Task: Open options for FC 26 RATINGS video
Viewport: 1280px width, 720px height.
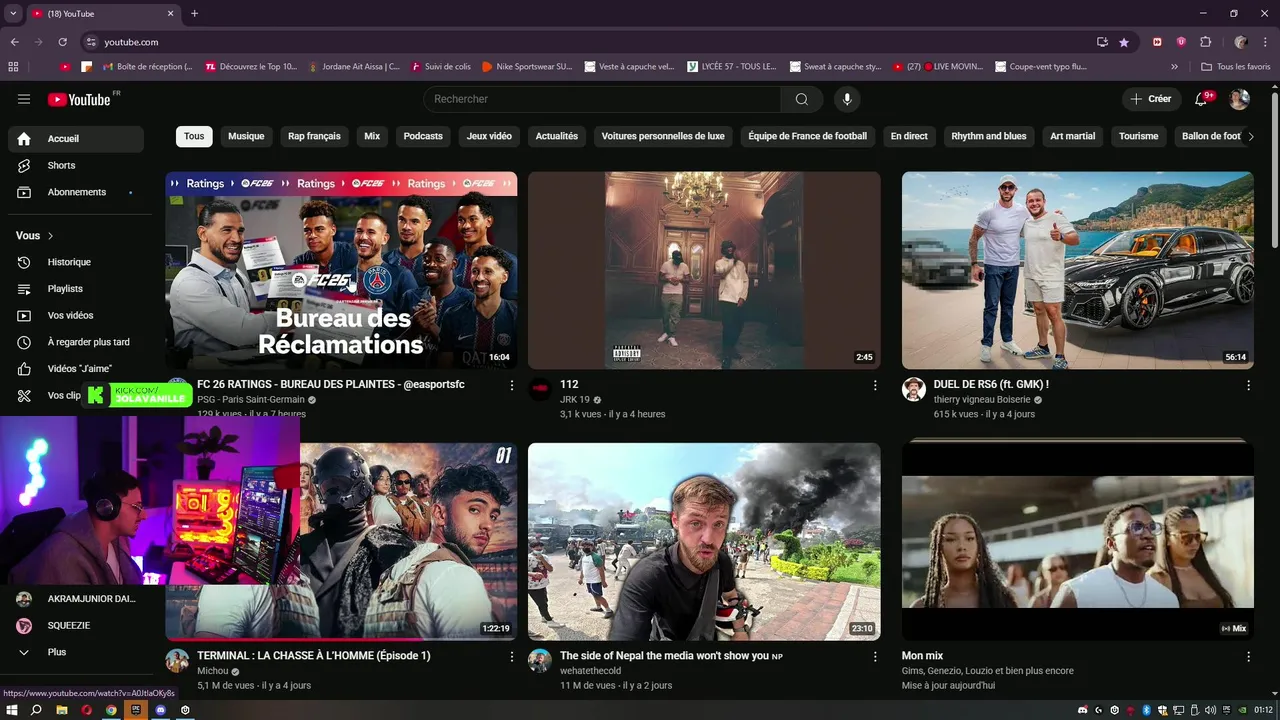Action: [512, 385]
